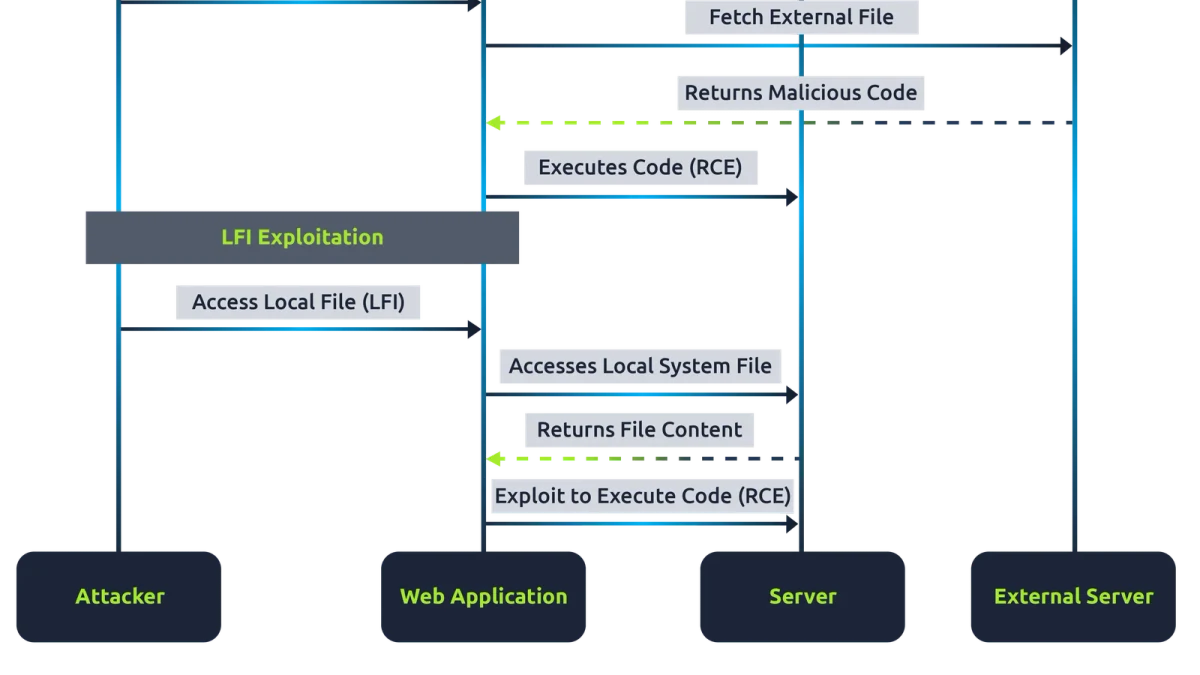
Task: Click the Attacker participant box
Action: (119, 597)
